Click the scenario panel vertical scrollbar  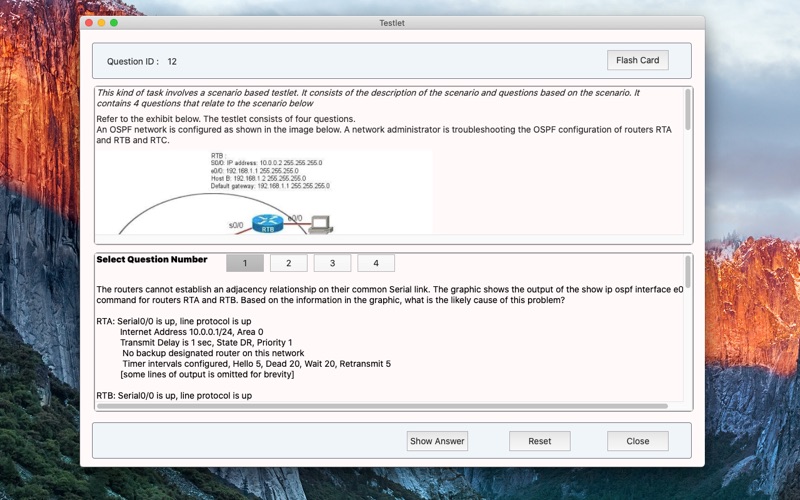click(688, 110)
